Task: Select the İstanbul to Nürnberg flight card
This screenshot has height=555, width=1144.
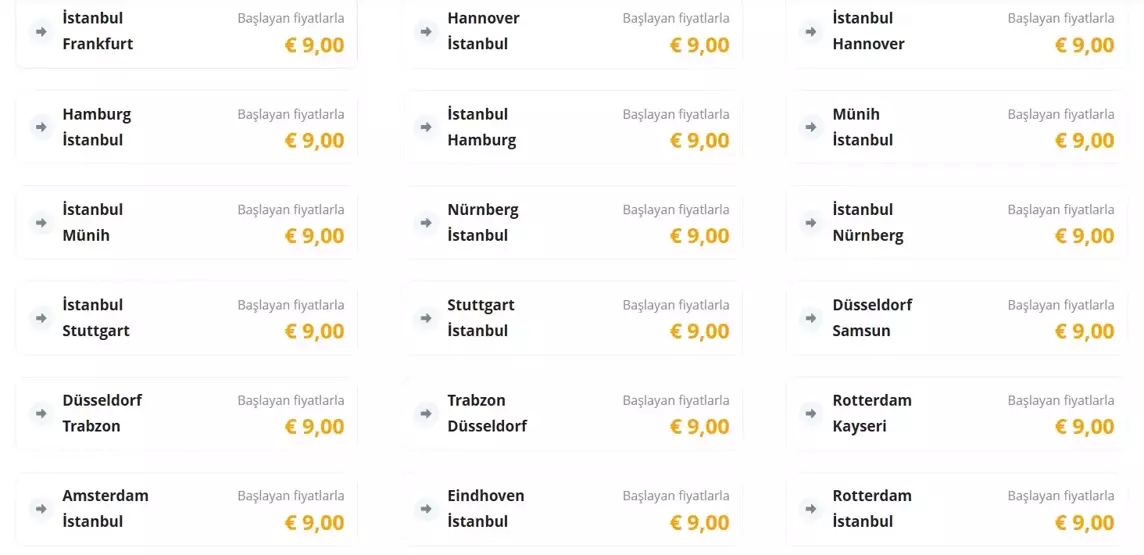Action: (956, 222)
